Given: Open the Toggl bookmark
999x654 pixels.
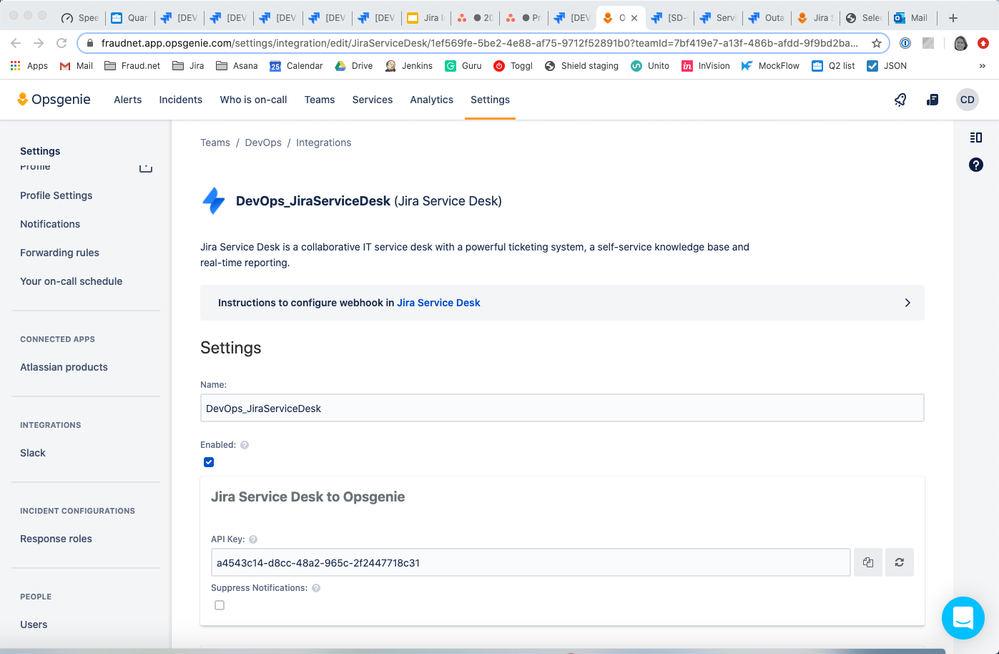Looking at the screenshot, I should (x=513, y=66).
